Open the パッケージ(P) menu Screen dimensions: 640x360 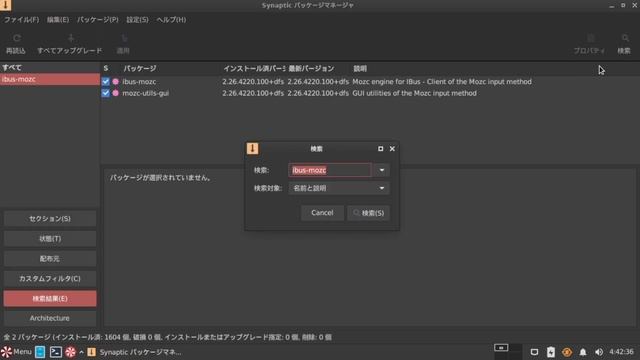[98, 20]
